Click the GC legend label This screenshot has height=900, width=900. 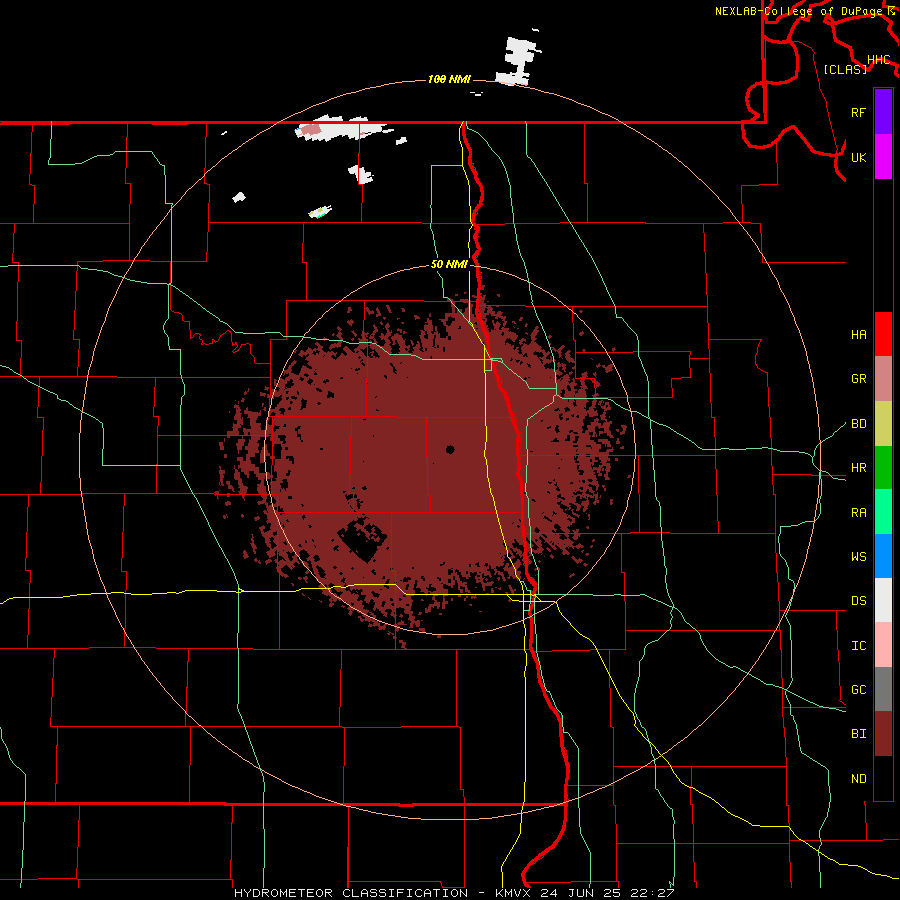coord(858,690)
